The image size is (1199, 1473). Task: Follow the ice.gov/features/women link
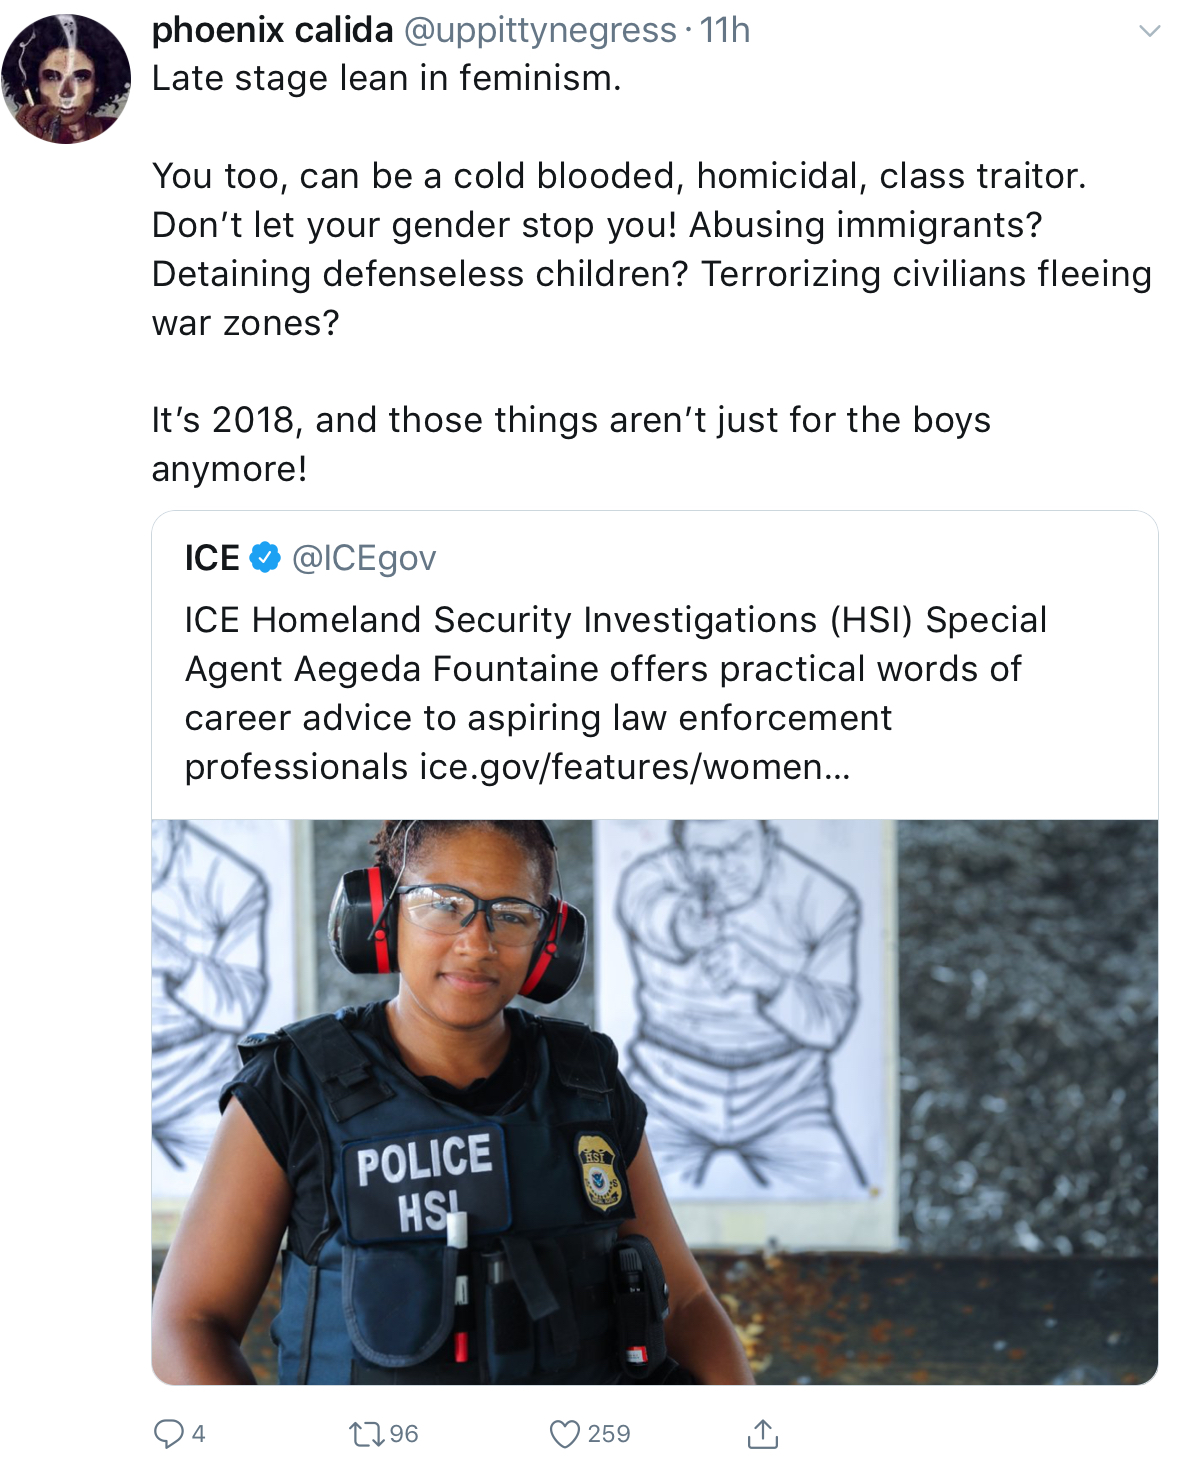(x=635, y=767)
